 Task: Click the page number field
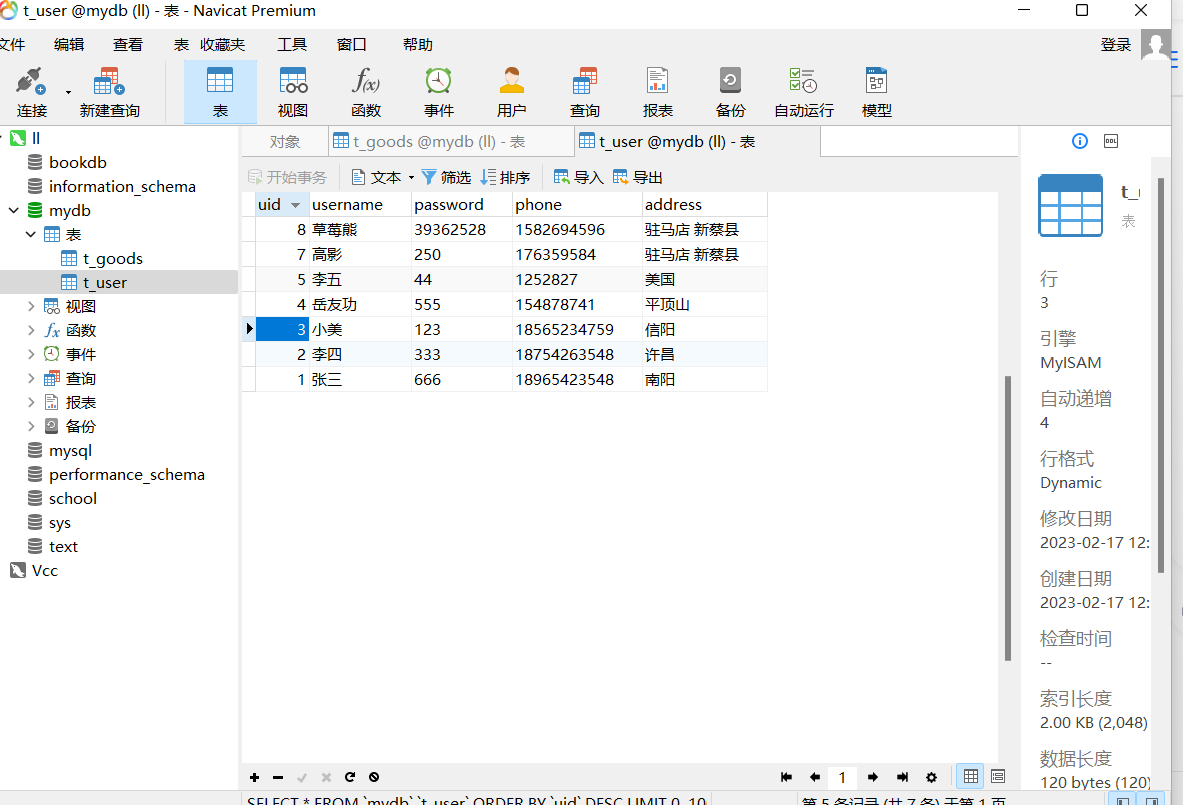[843, 777]
